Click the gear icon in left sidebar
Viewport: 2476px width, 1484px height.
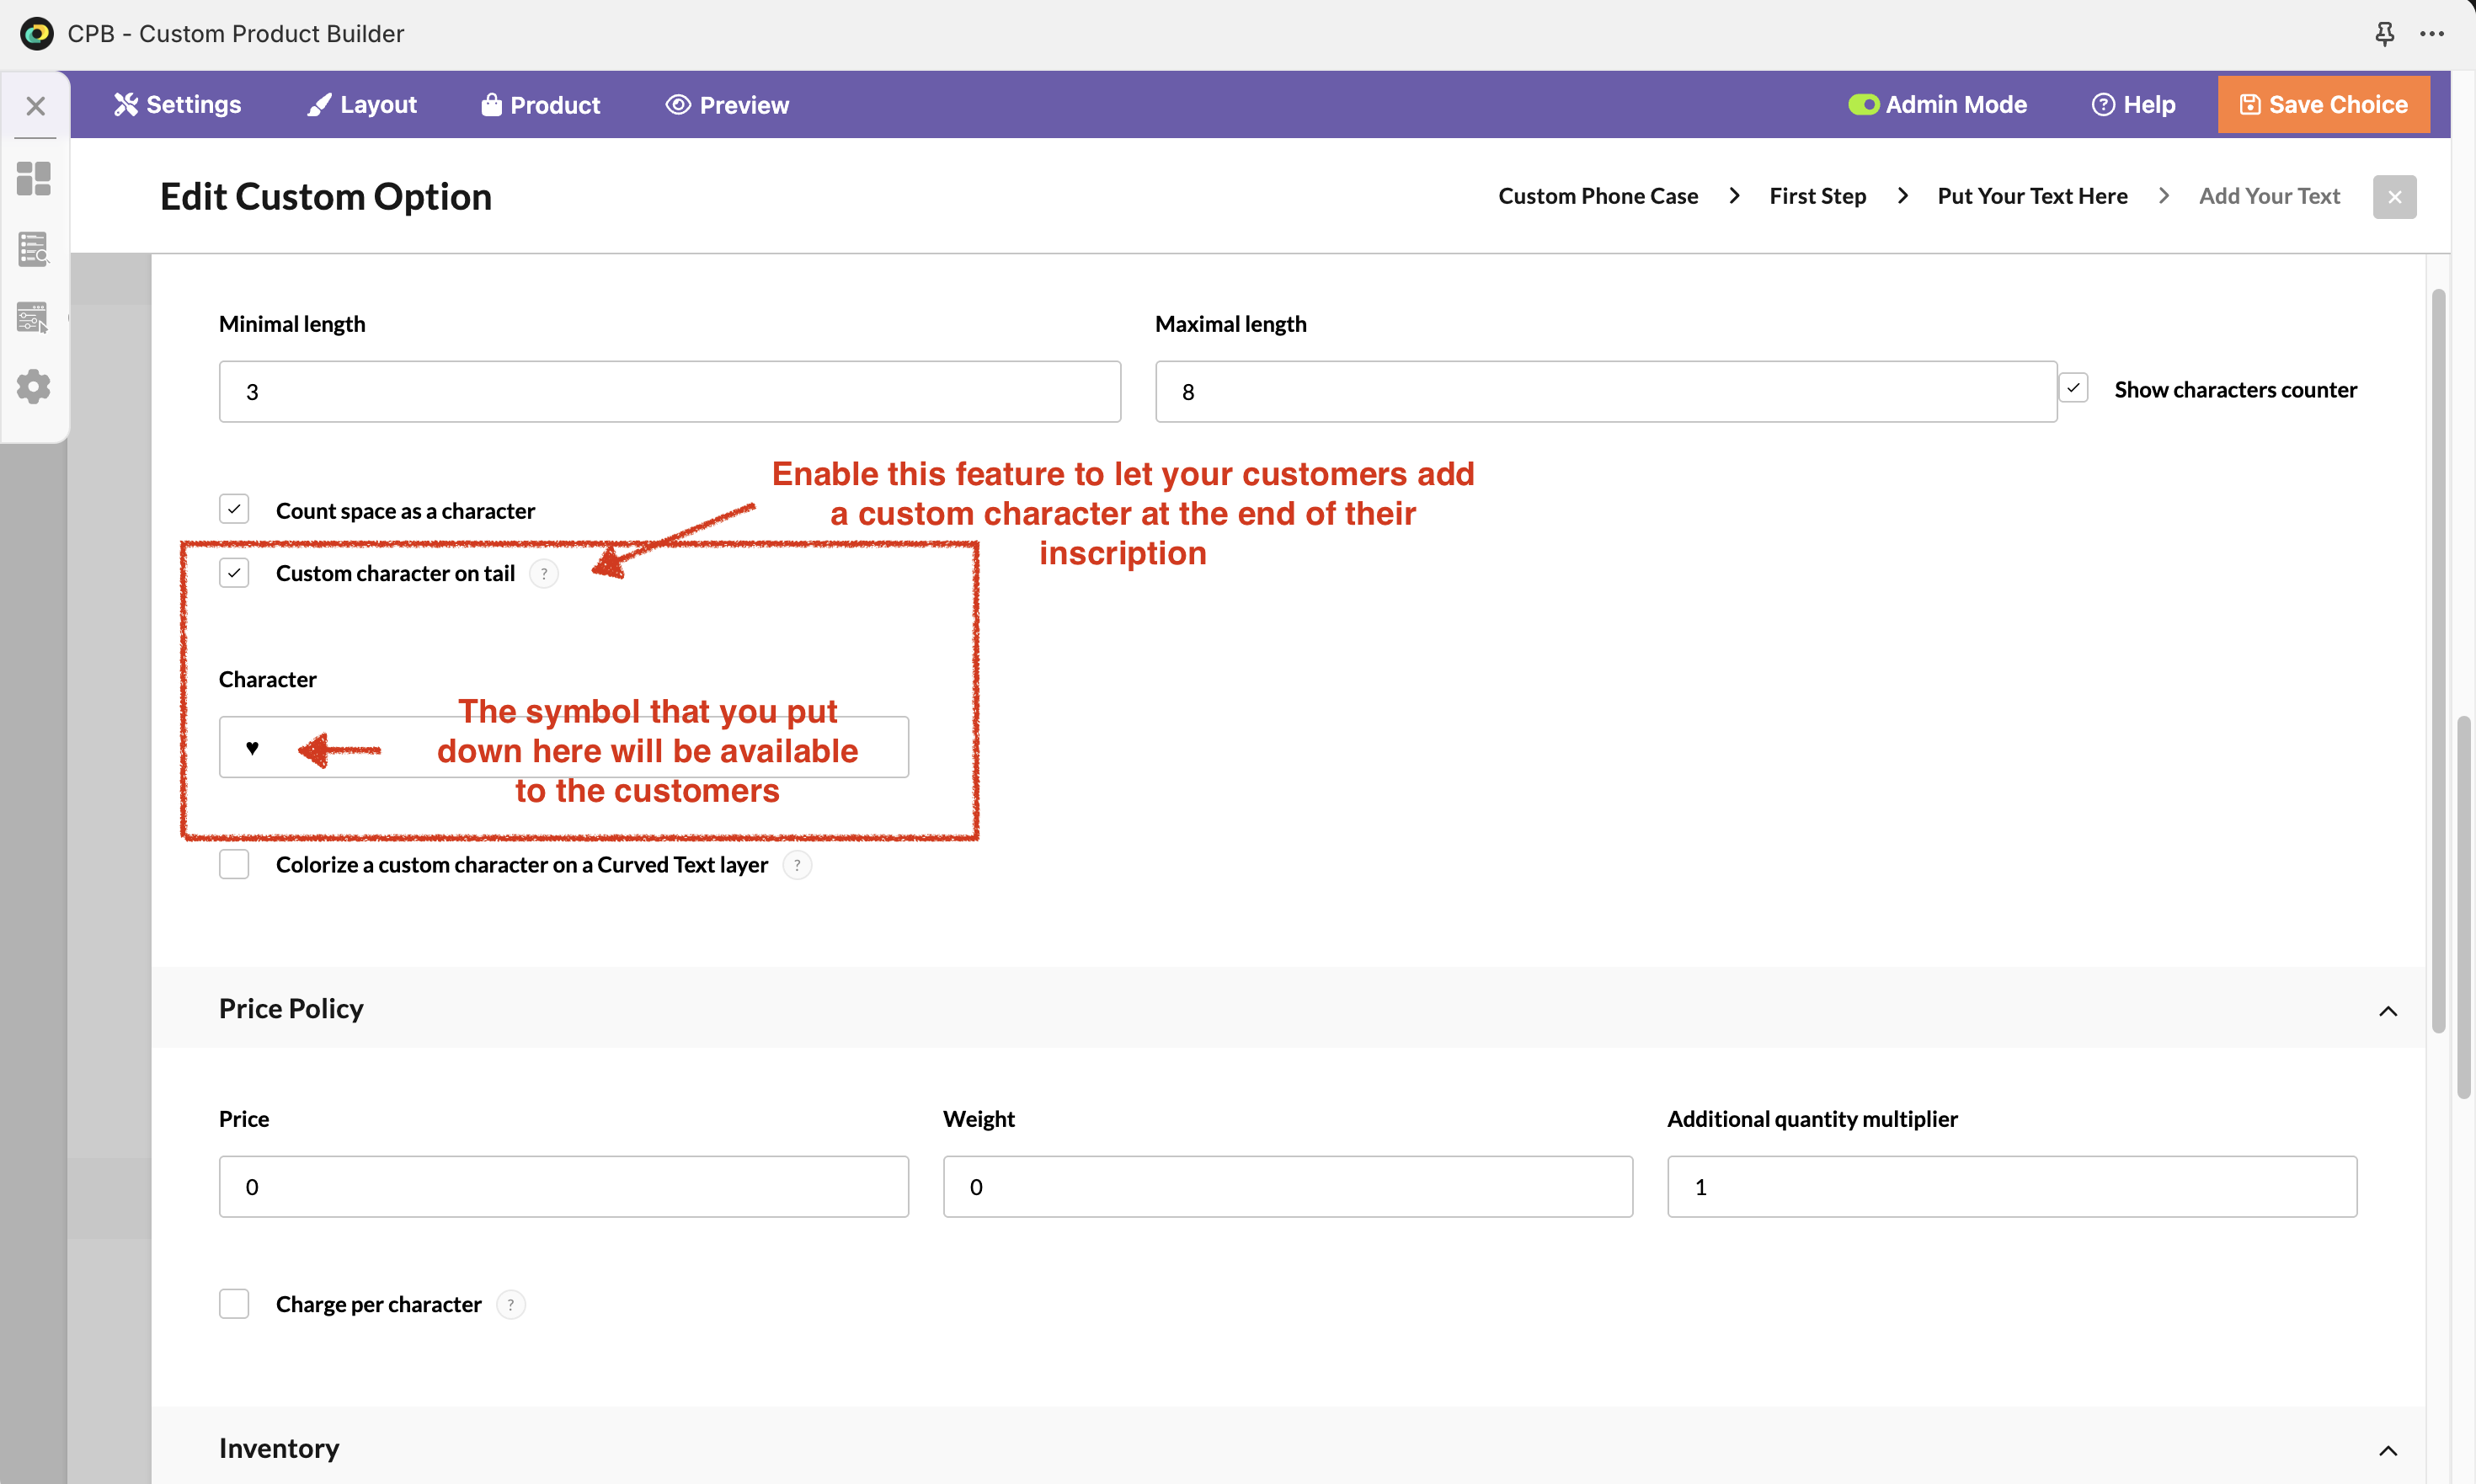(34, 386)
